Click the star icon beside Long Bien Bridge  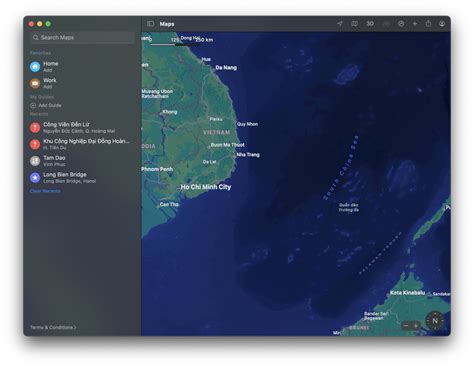point(35,178)
